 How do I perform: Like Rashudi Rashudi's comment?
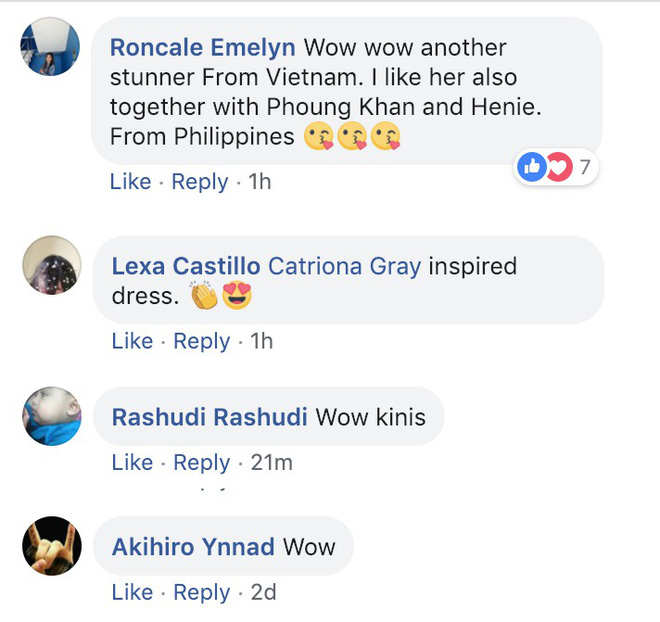coord(132,463)
